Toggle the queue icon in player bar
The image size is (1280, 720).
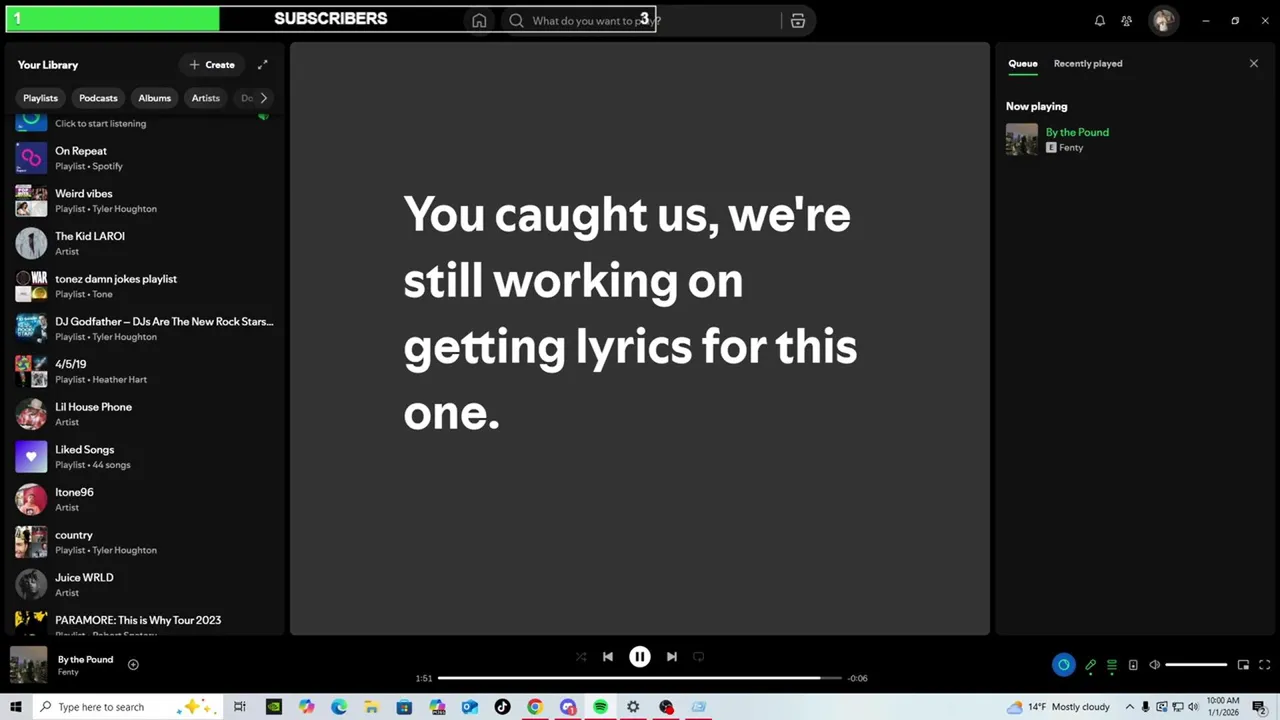tap(1112, 665)
